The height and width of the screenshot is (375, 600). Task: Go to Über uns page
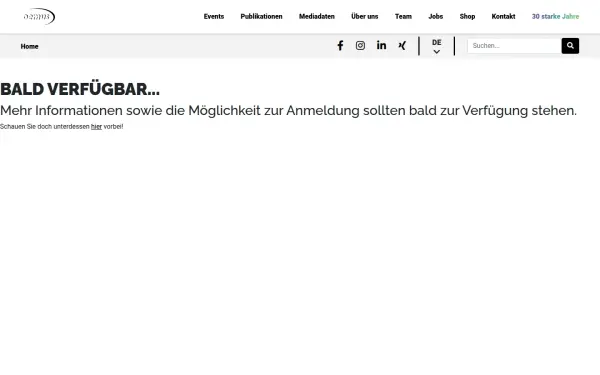(365, 16)
